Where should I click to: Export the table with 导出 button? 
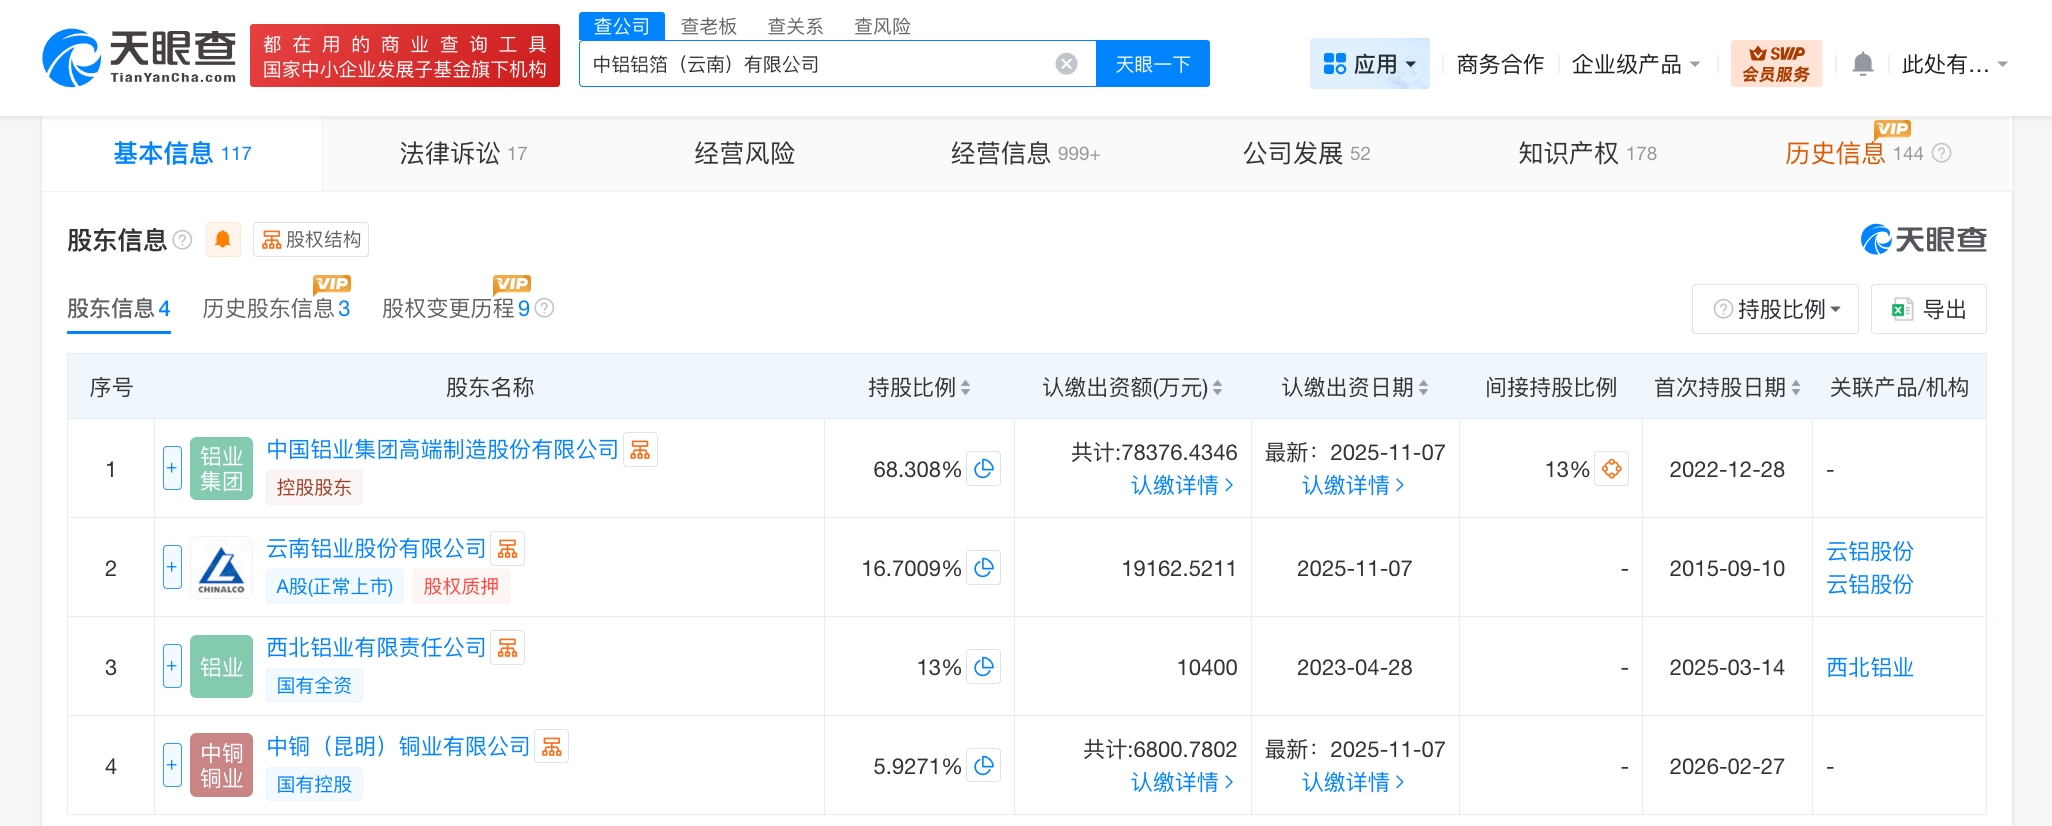tap(1929, 309)
